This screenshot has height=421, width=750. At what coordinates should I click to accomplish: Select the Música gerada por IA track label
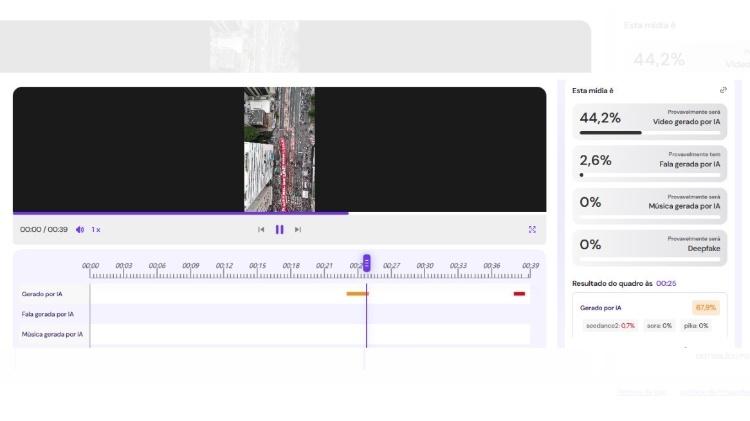[52, 334]
